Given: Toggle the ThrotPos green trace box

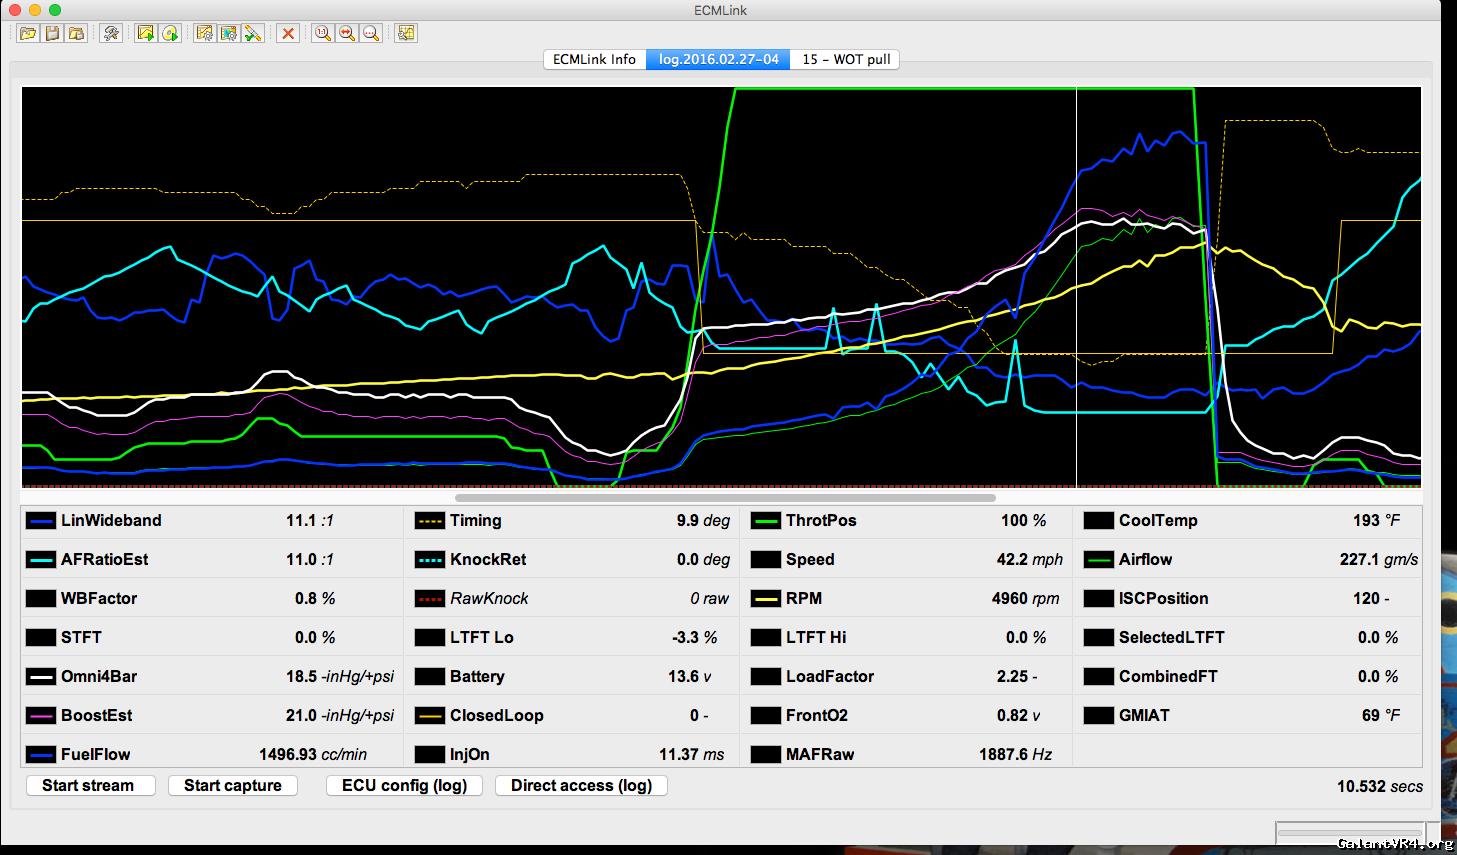Looking at the screenshot, I should [766, 521].
